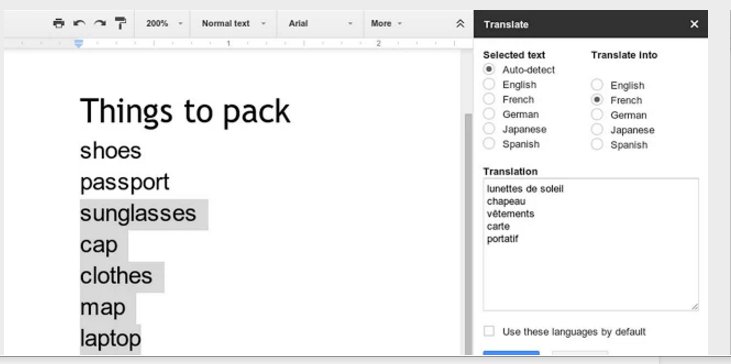Click the Things to pack heading
The height and width of the screenshot is (364, 731).
[x=185, y=111]
